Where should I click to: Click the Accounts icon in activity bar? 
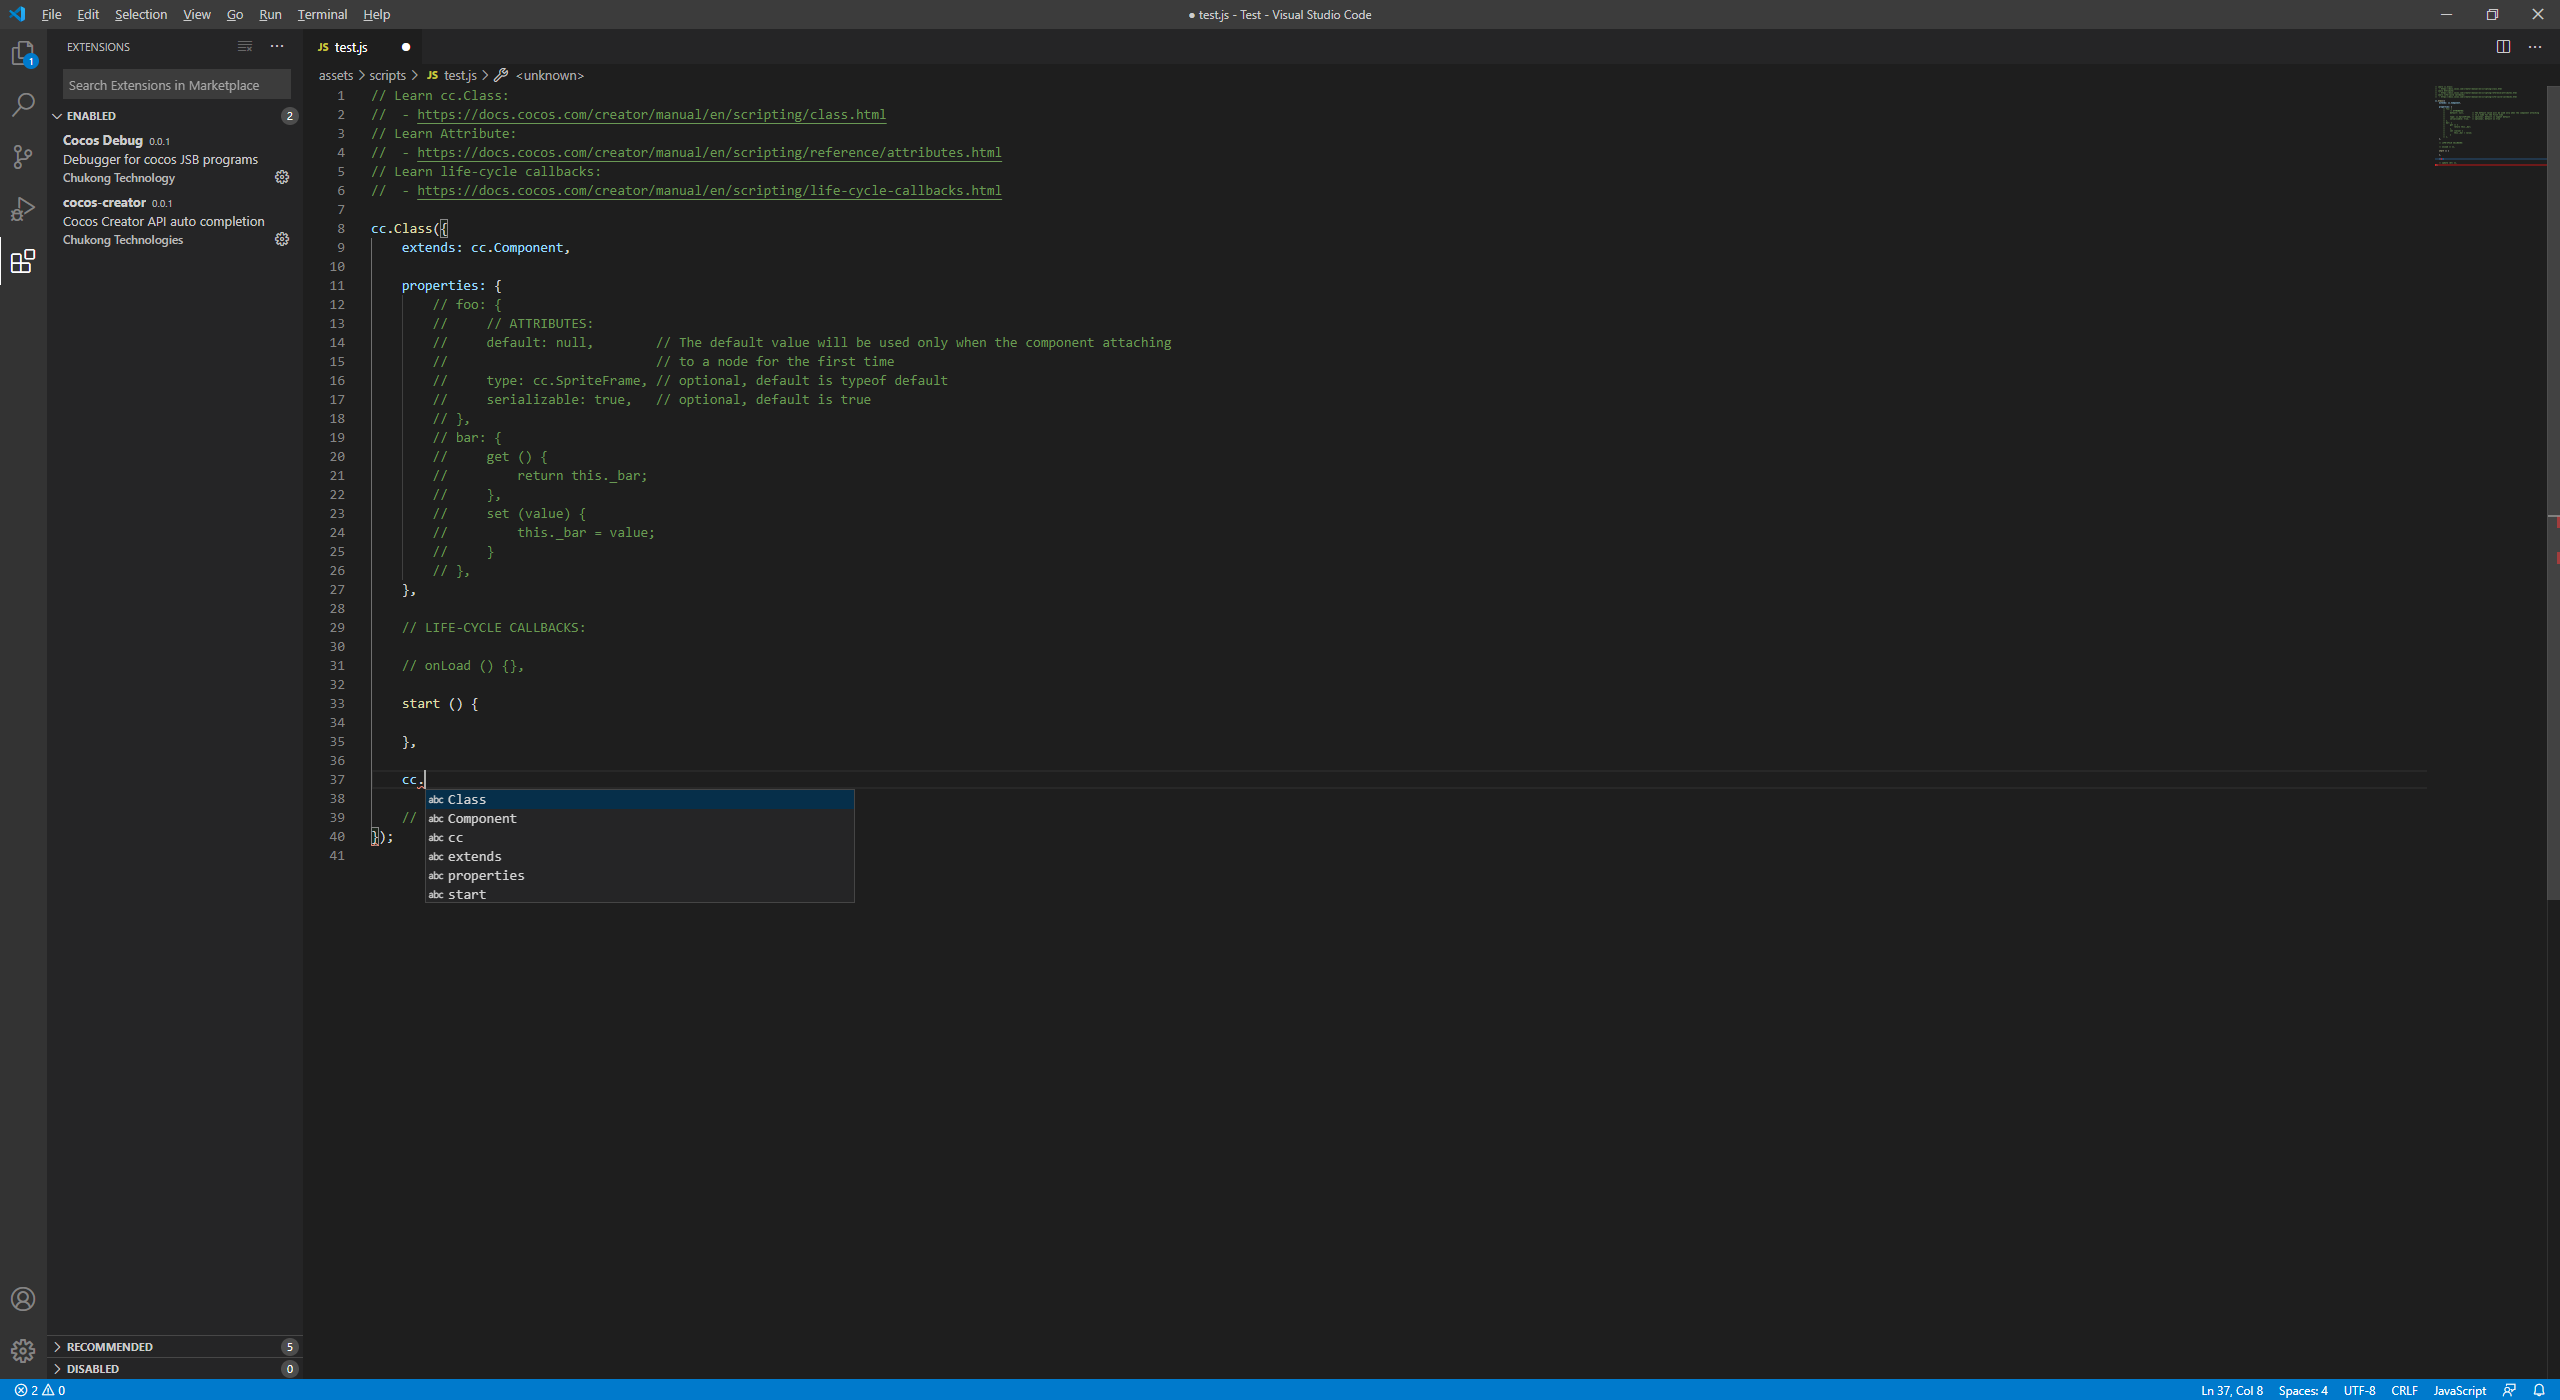(x=23, y=1299)
